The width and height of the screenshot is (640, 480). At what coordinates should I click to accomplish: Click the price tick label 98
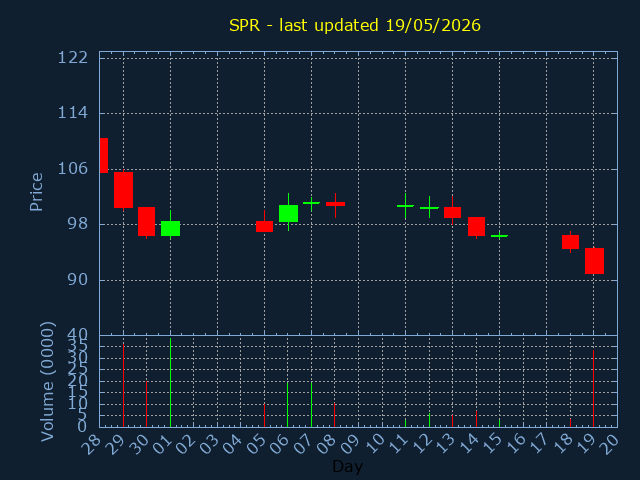[78, 224]
